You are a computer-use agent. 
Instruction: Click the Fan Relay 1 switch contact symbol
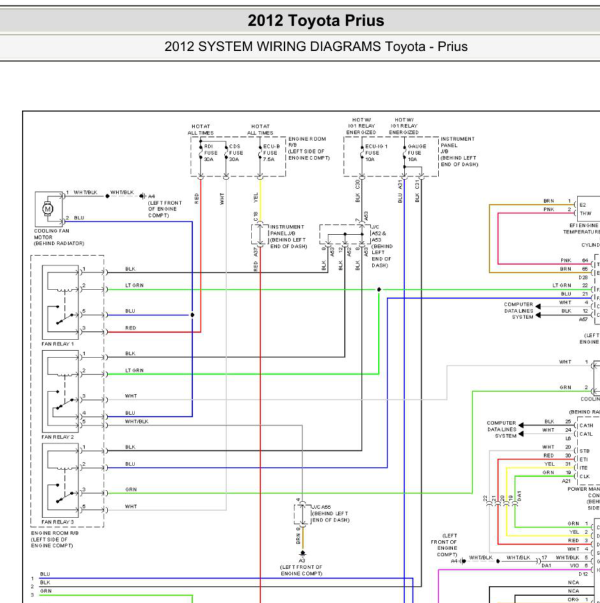64,316
